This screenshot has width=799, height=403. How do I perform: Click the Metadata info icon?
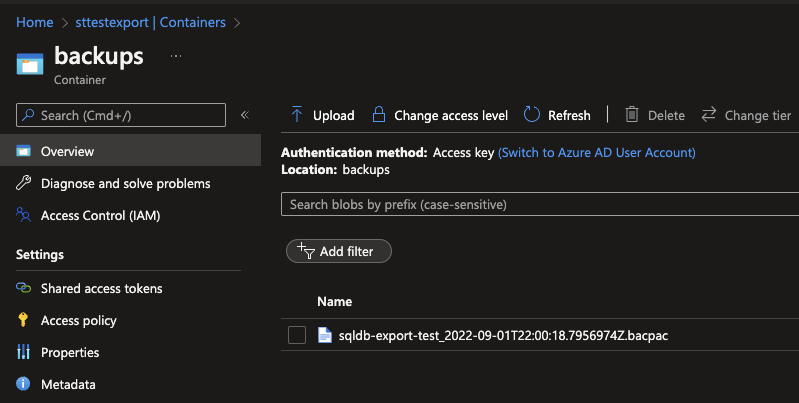(23, 384)
